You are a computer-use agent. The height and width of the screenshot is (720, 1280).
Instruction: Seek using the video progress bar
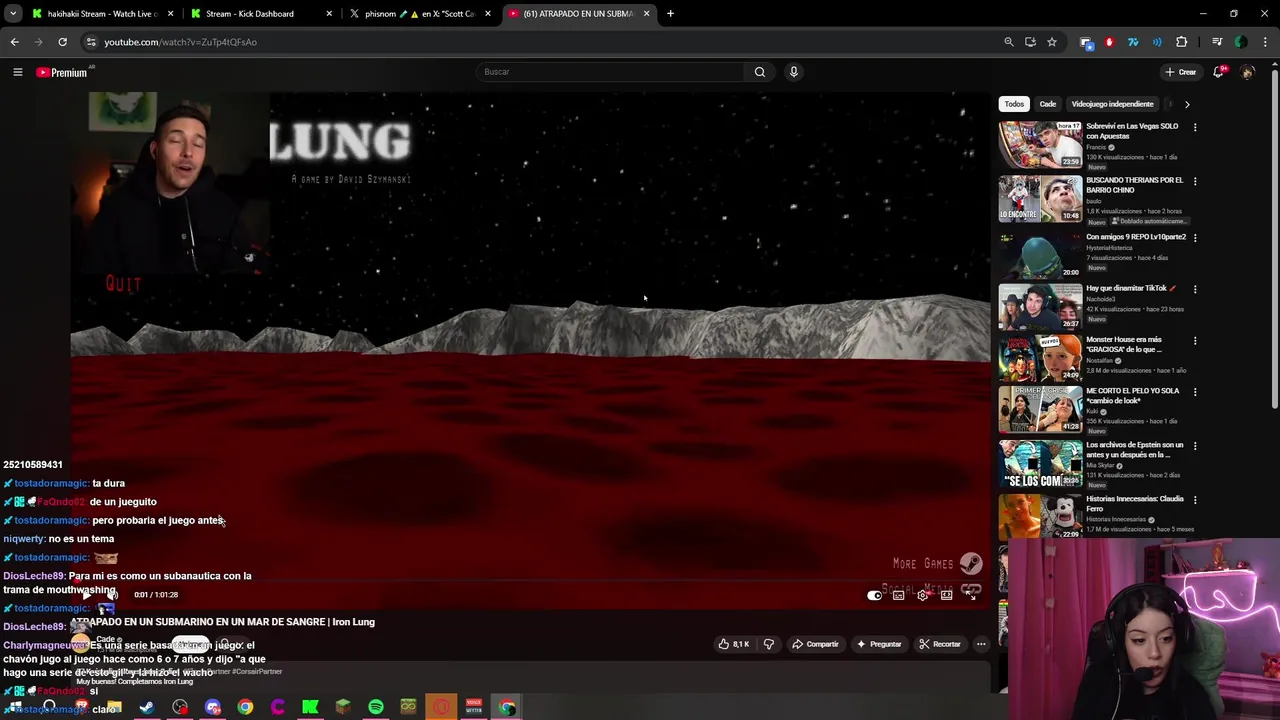530,581
